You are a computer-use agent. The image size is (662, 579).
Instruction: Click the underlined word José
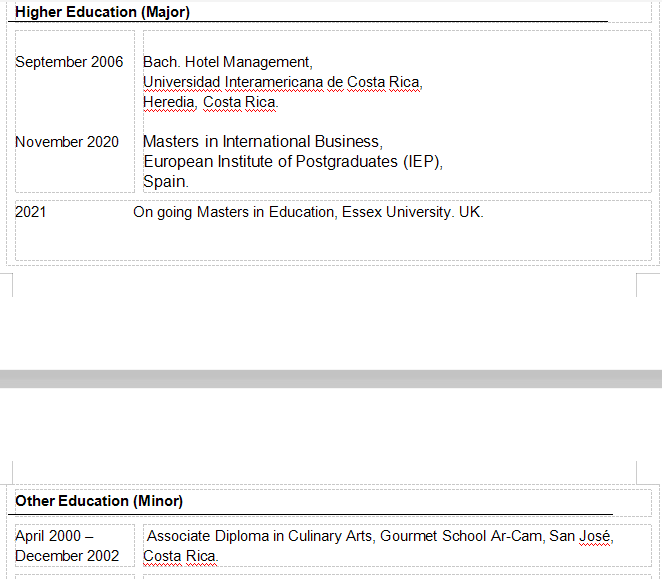click(x=594, y=536)
